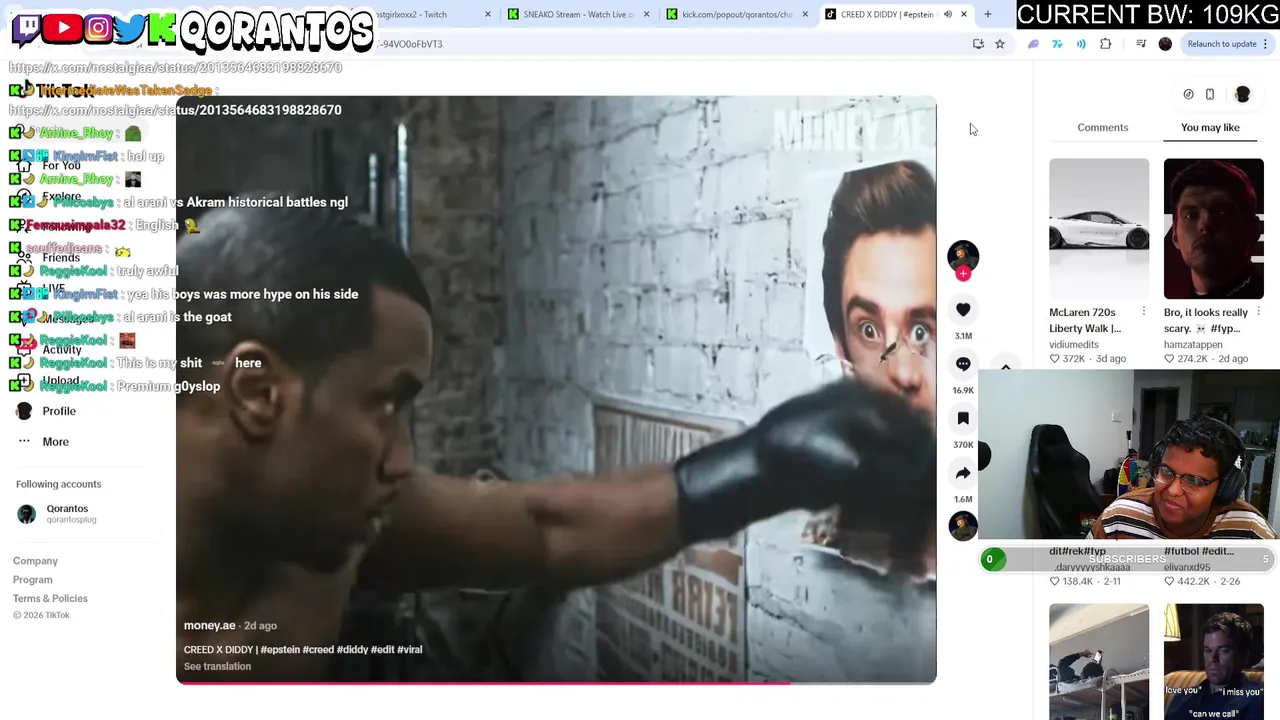Open the vidiumedits creator name
The height and width of the screenshot is (720, 1280).
[1075, 345]
